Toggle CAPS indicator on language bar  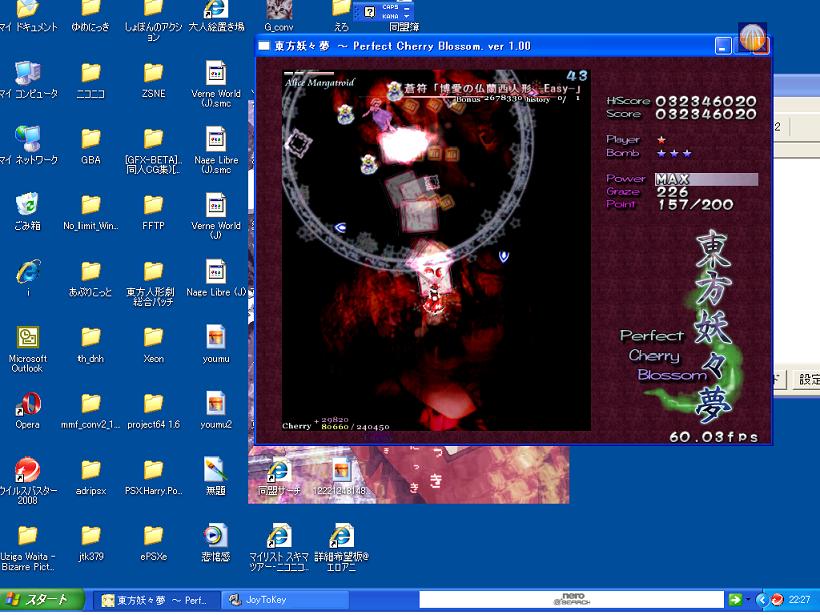pos(390,7)
